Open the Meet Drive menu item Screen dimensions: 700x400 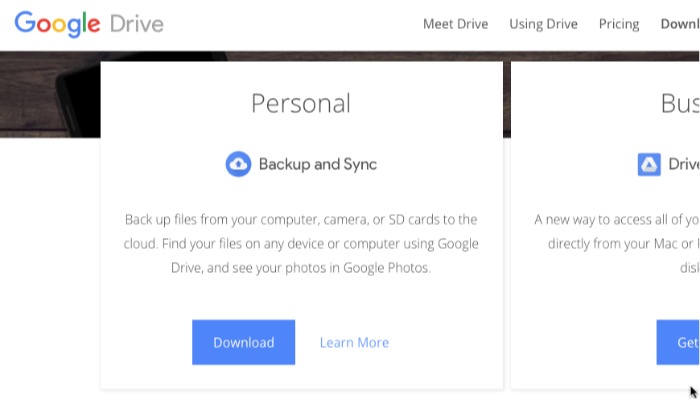point(455,24)
